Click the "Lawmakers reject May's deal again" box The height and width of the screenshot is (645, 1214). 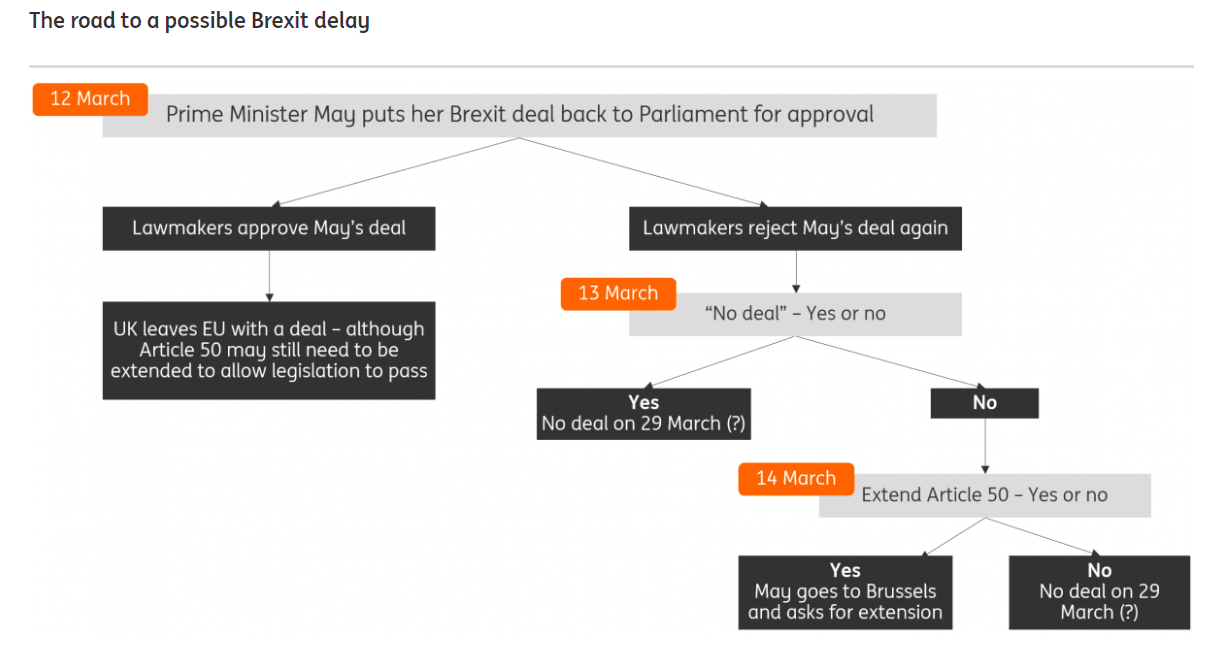pos(795,228)
